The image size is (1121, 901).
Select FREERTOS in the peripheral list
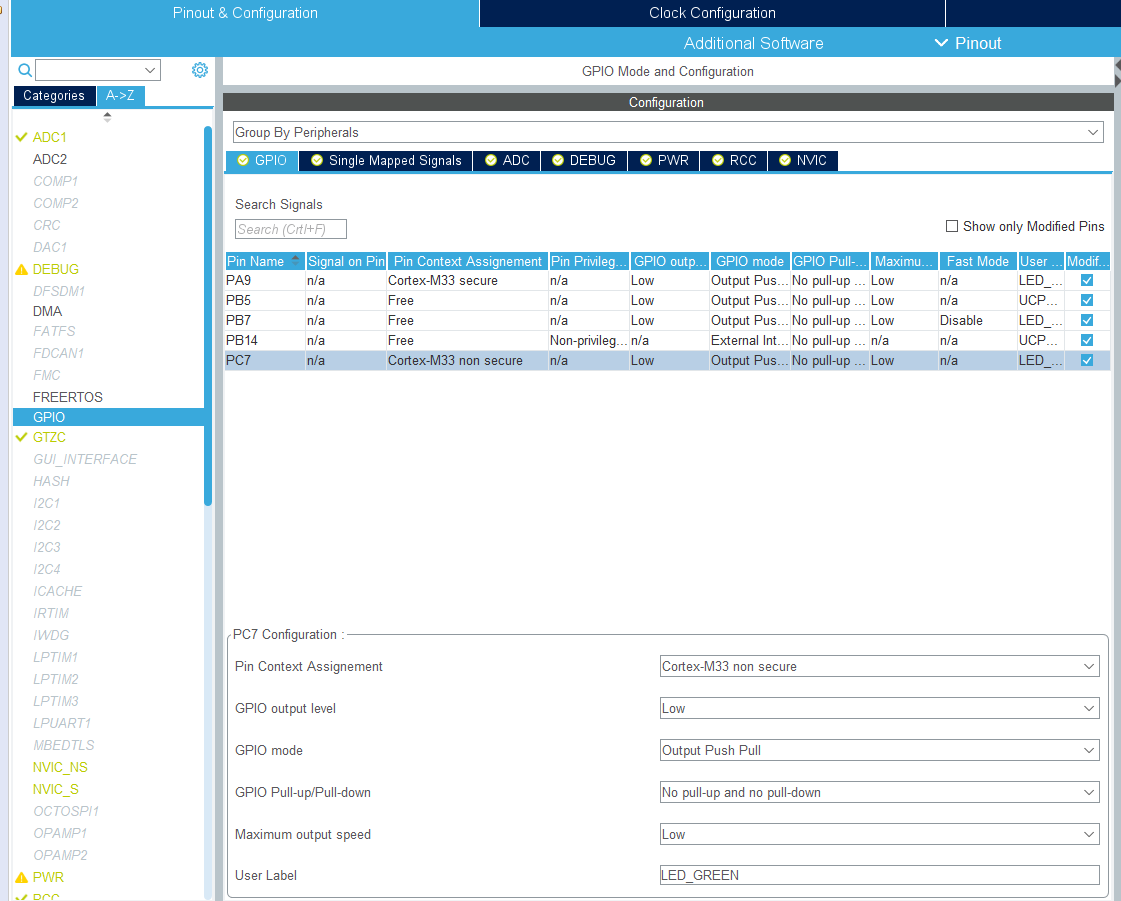(67, 397)
